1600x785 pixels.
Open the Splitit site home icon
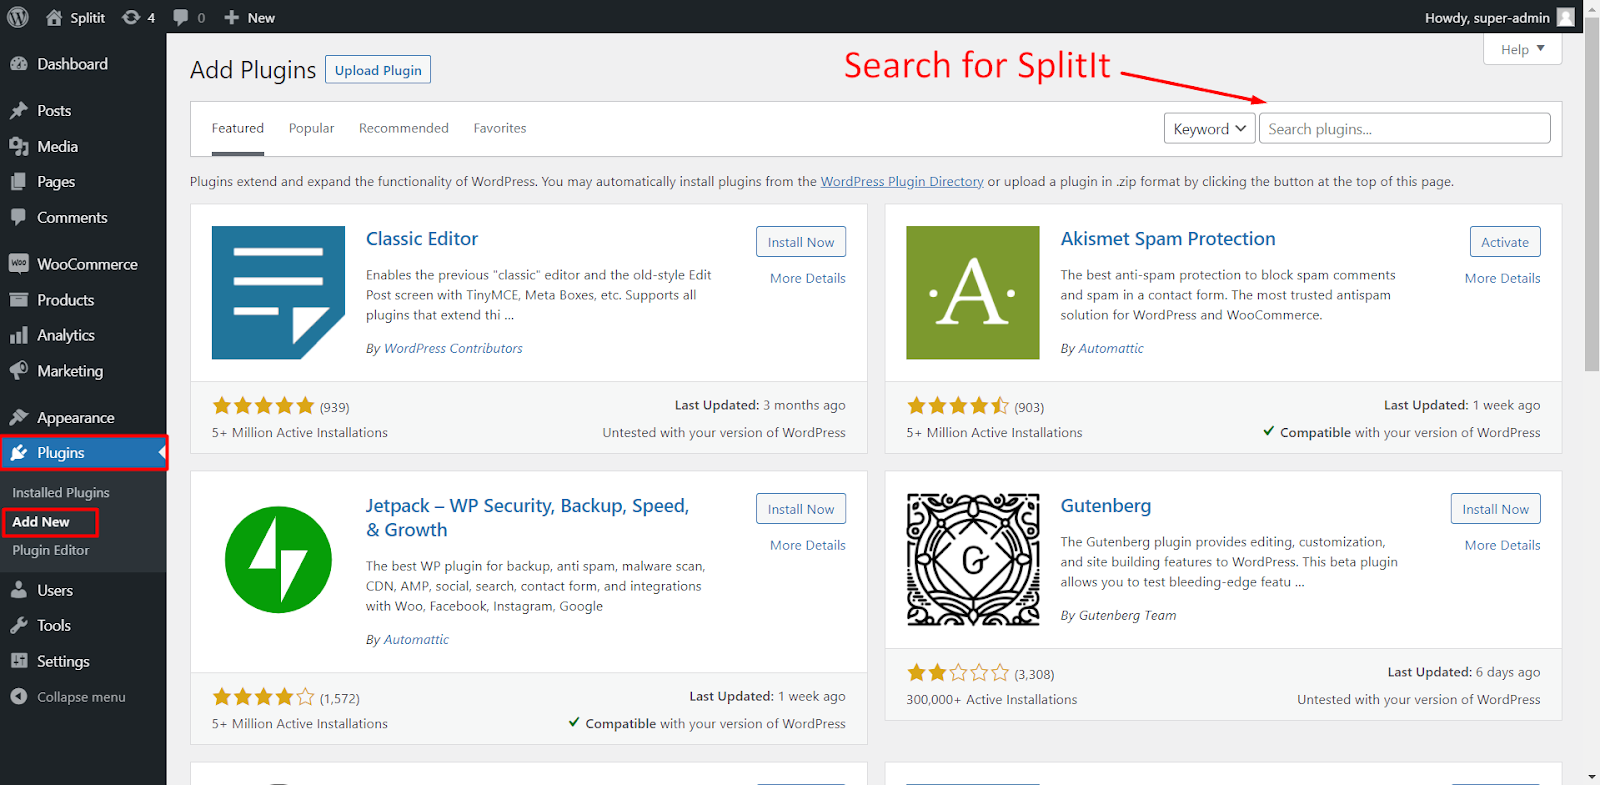[x=54, y=17]
